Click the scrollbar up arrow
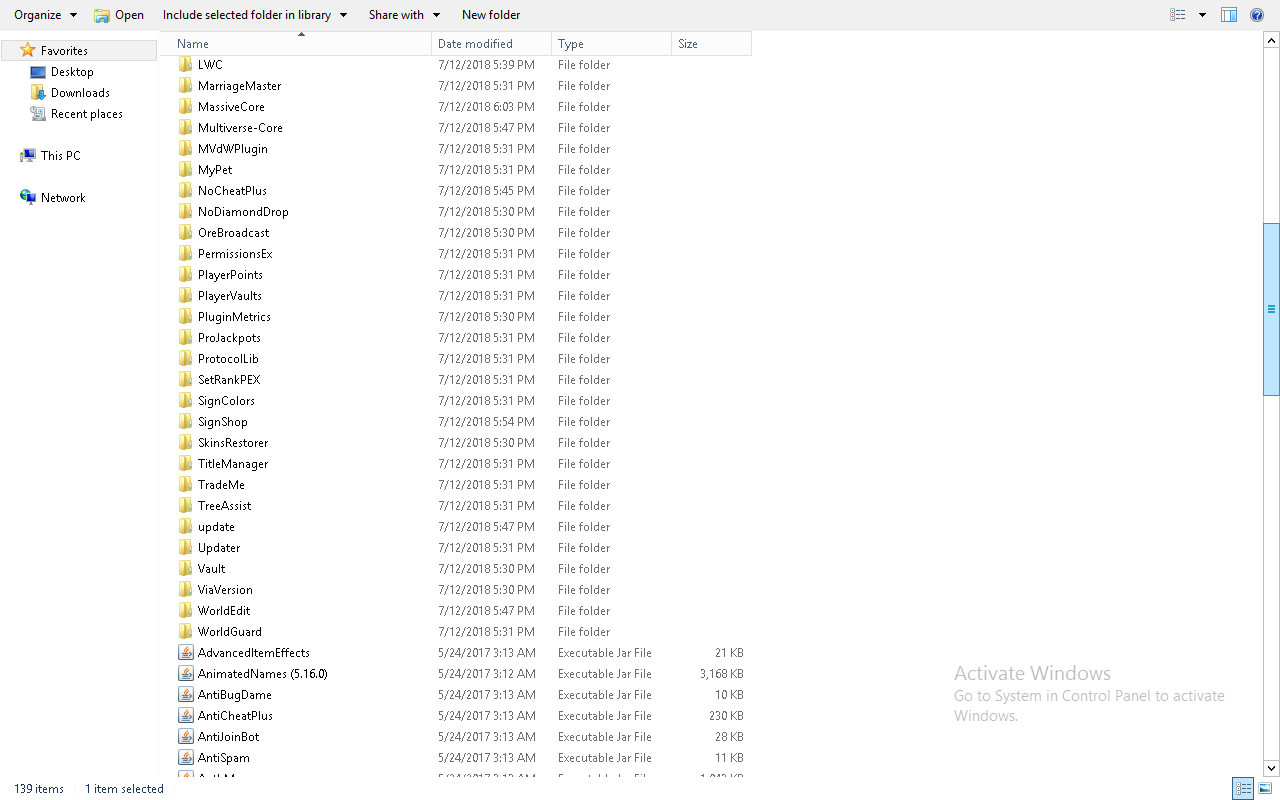 click(x=1272, y=41)
